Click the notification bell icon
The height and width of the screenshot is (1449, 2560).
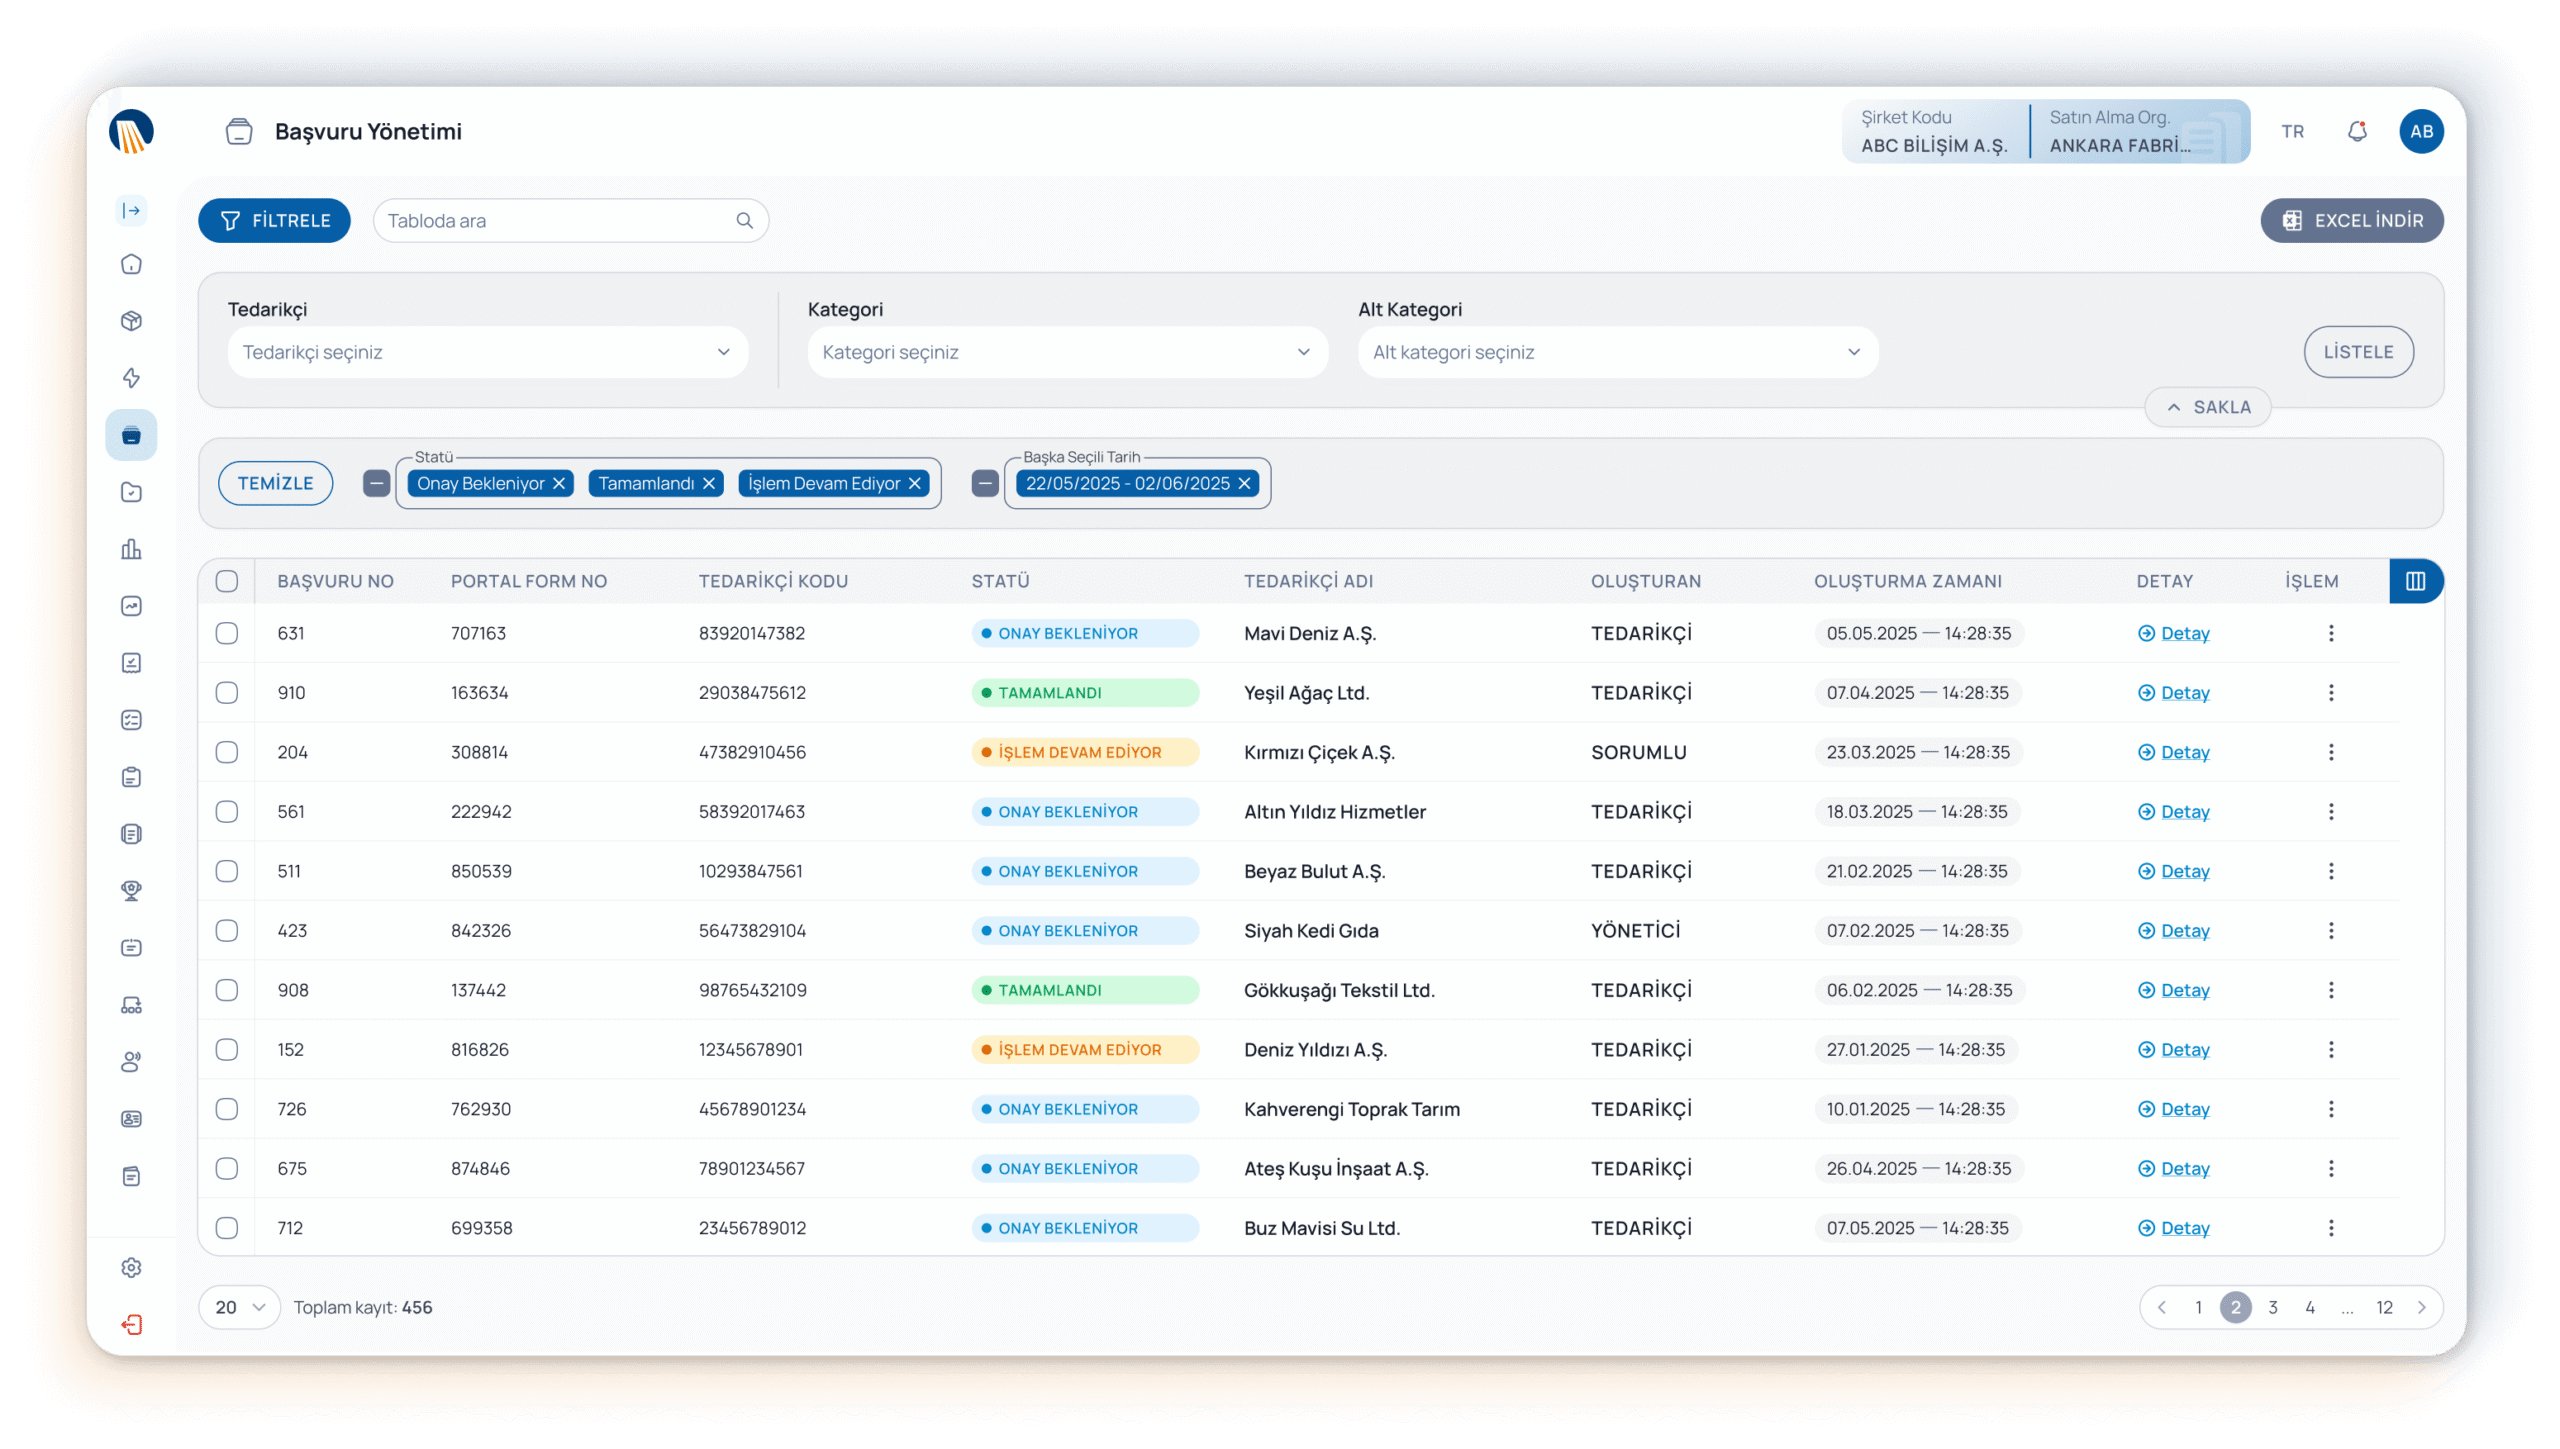click(2357, 132)
